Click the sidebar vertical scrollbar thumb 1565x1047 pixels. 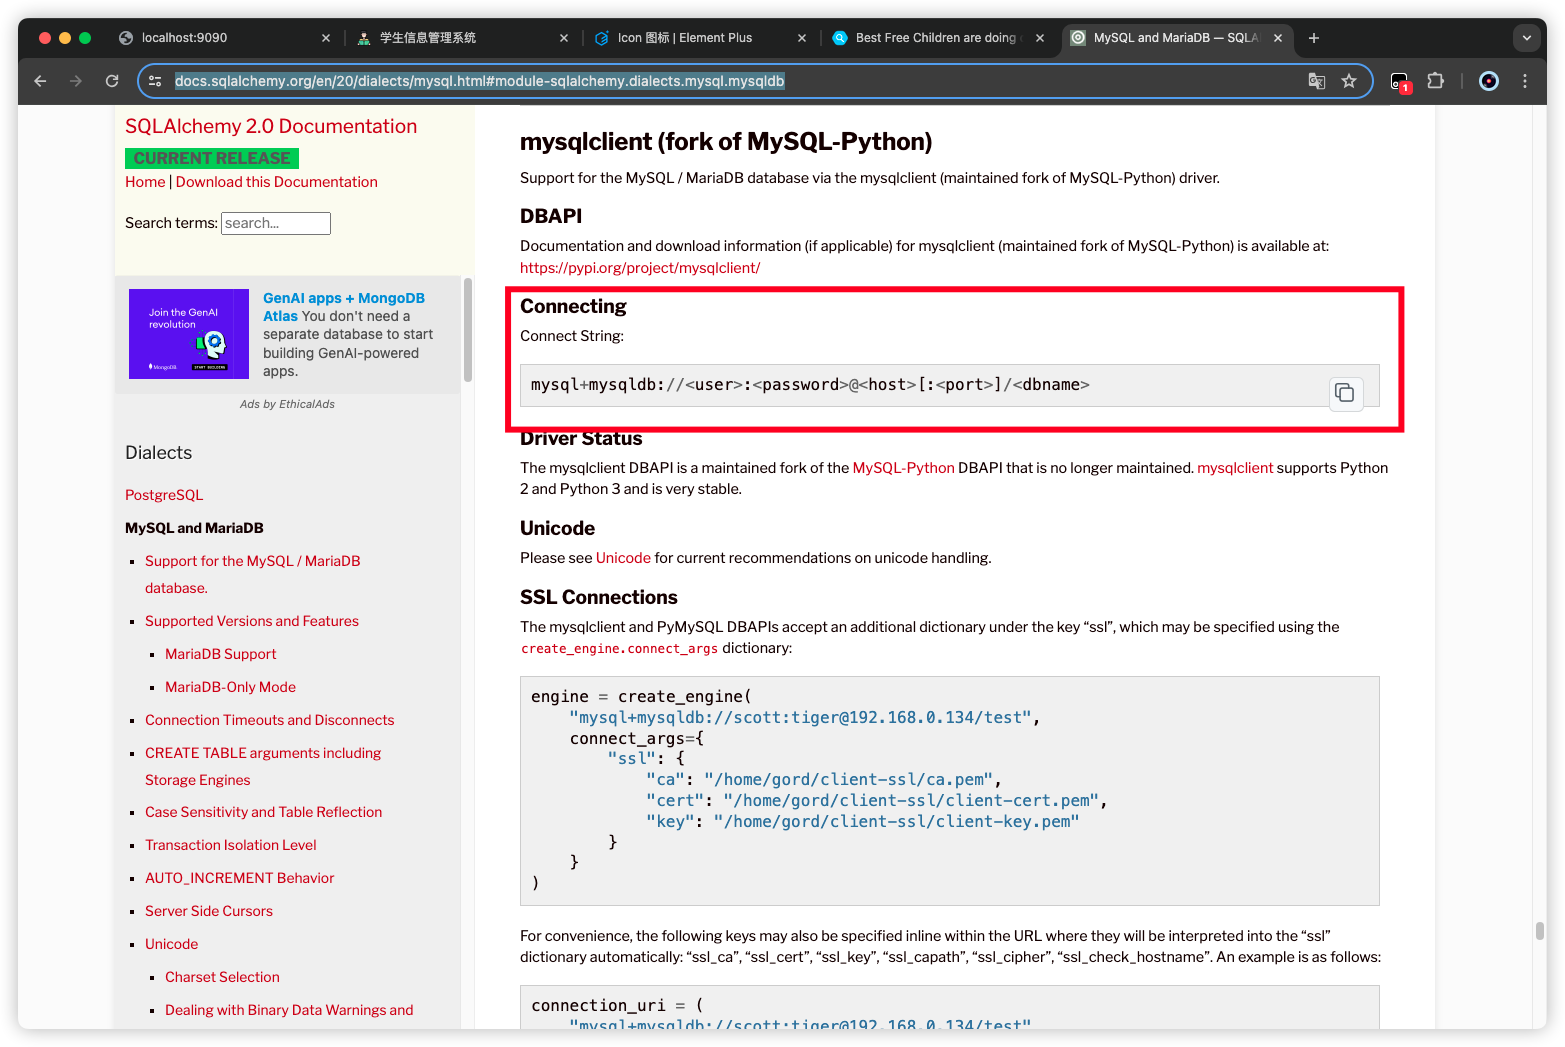coord(468,330)
